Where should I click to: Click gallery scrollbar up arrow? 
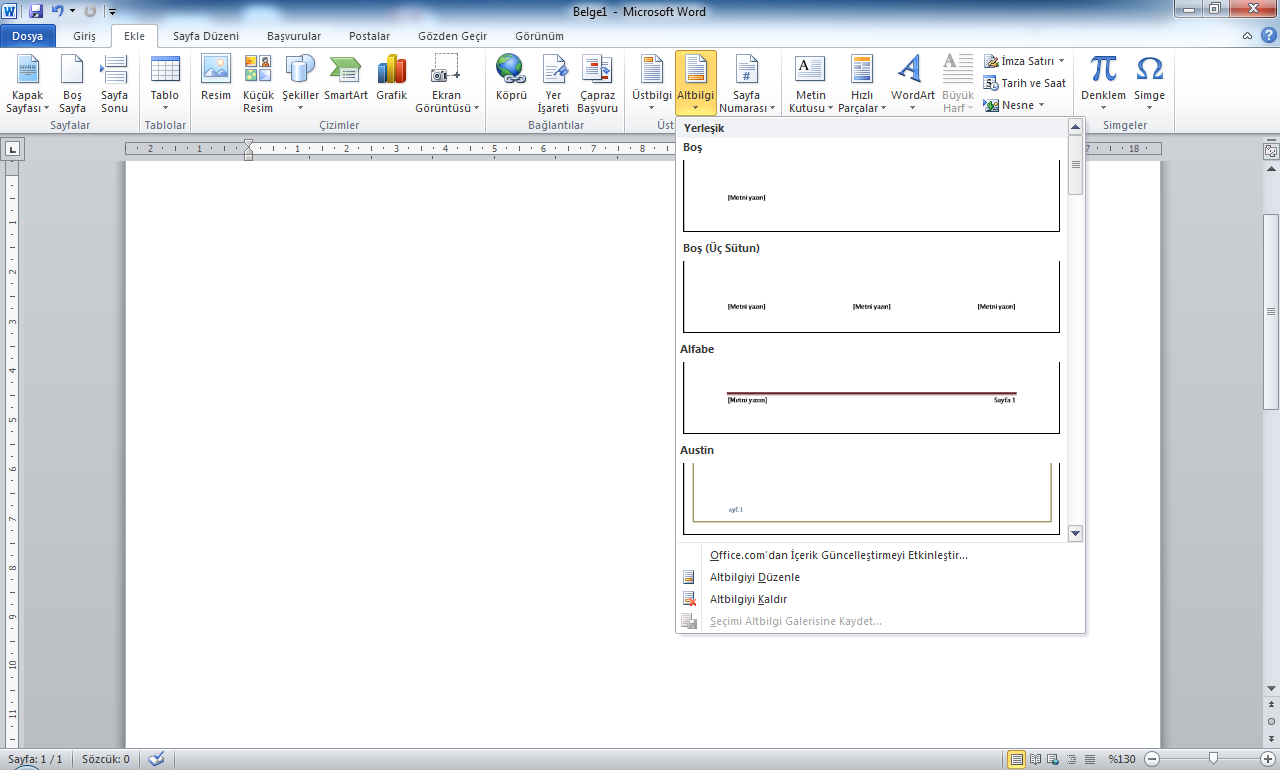tap(1076, 126)
